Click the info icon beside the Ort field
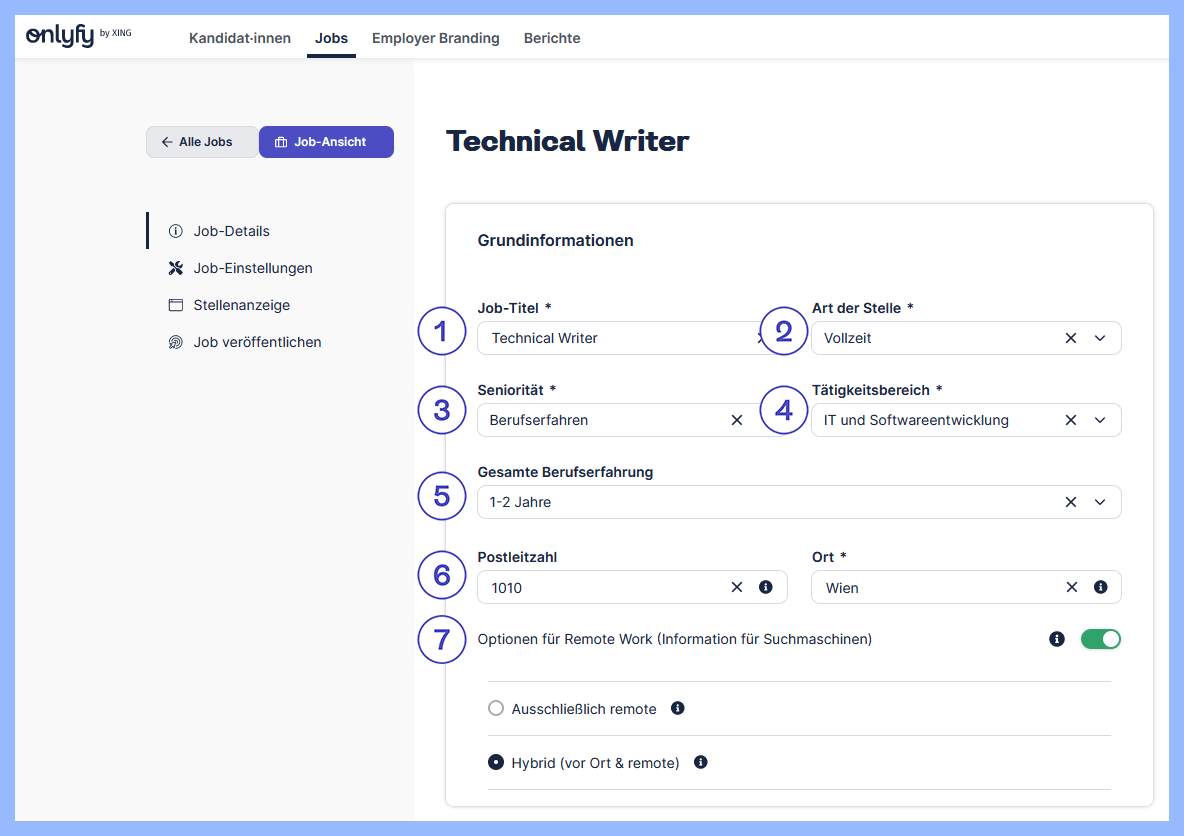 1101,587
